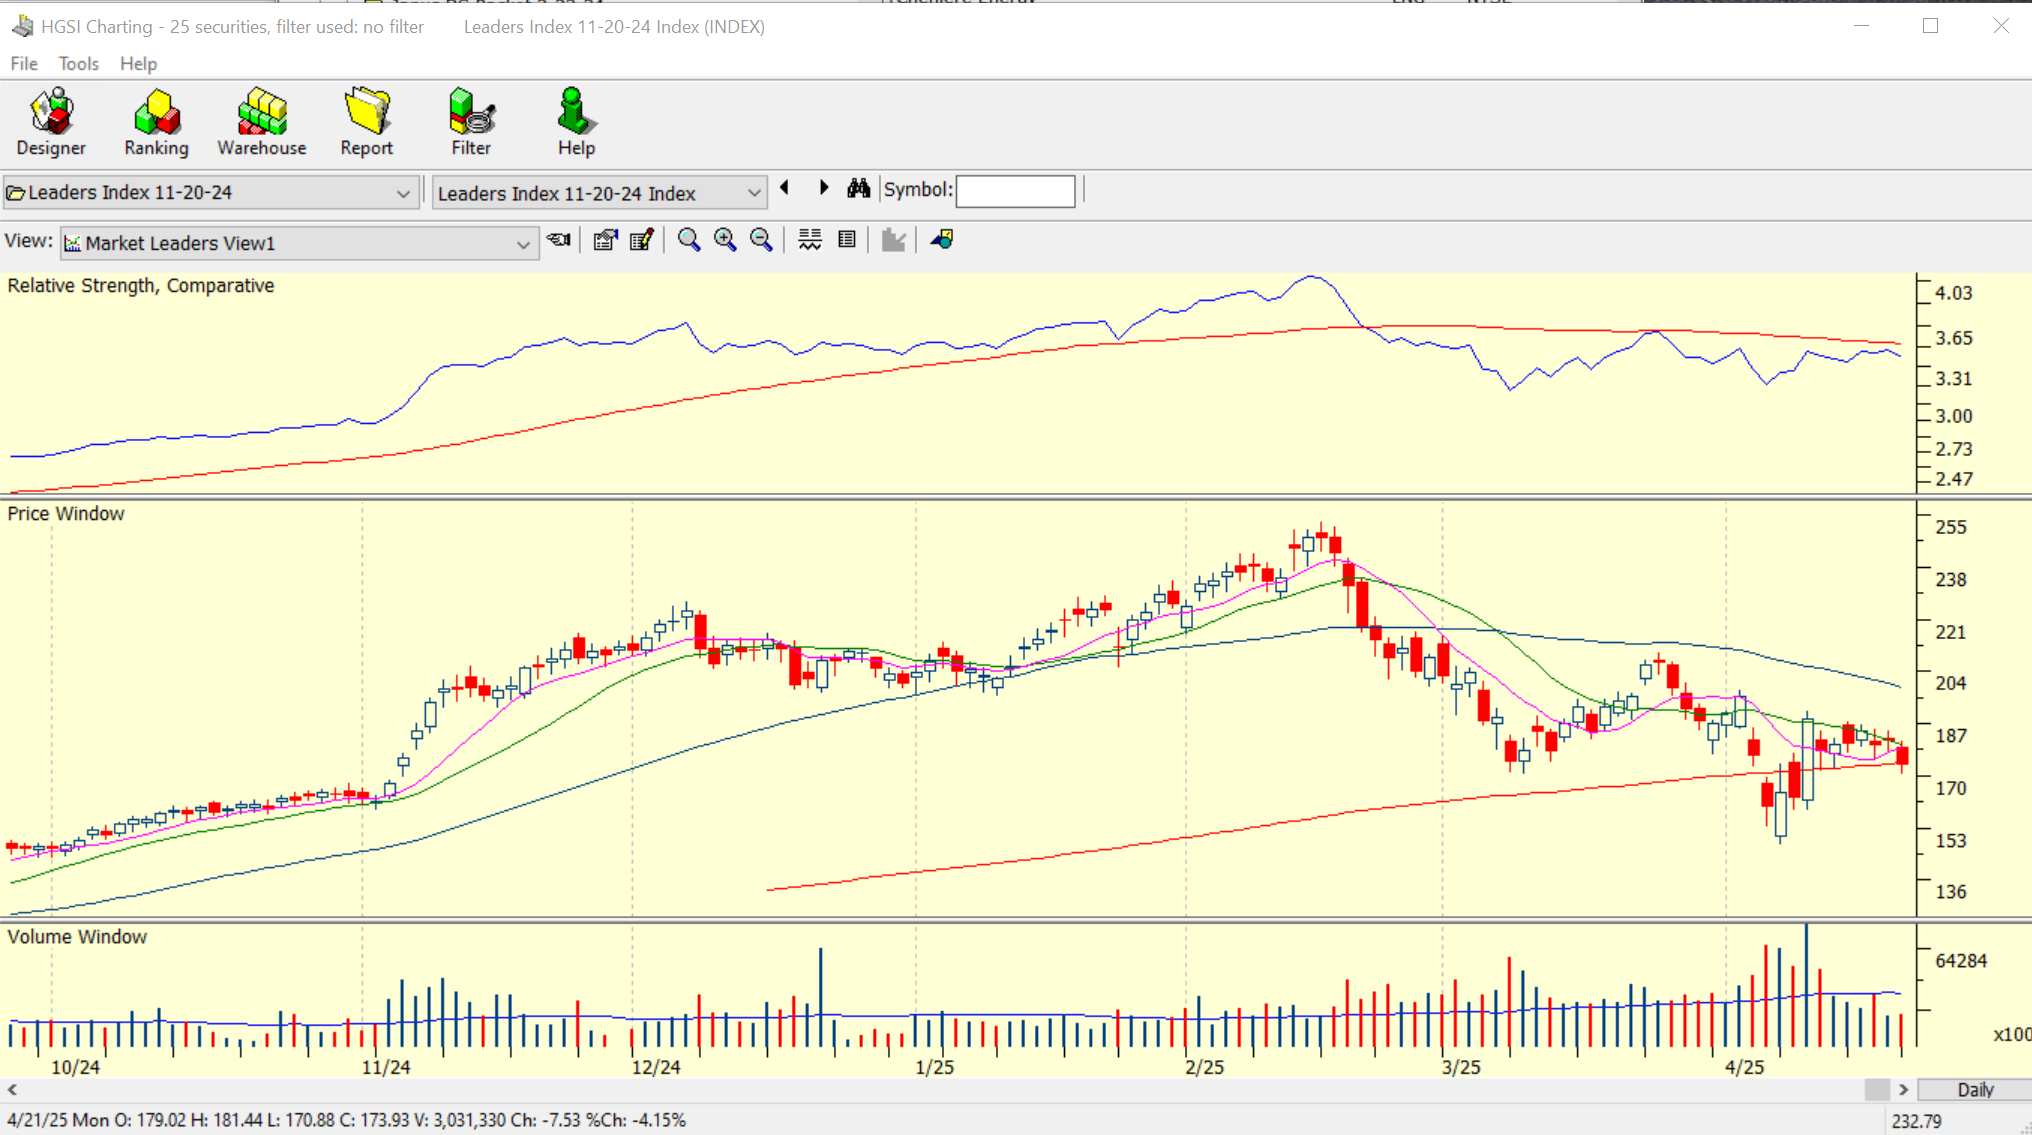Click the 10/24 date axis label
Screen dimensions: 2032x1135
75,1067
